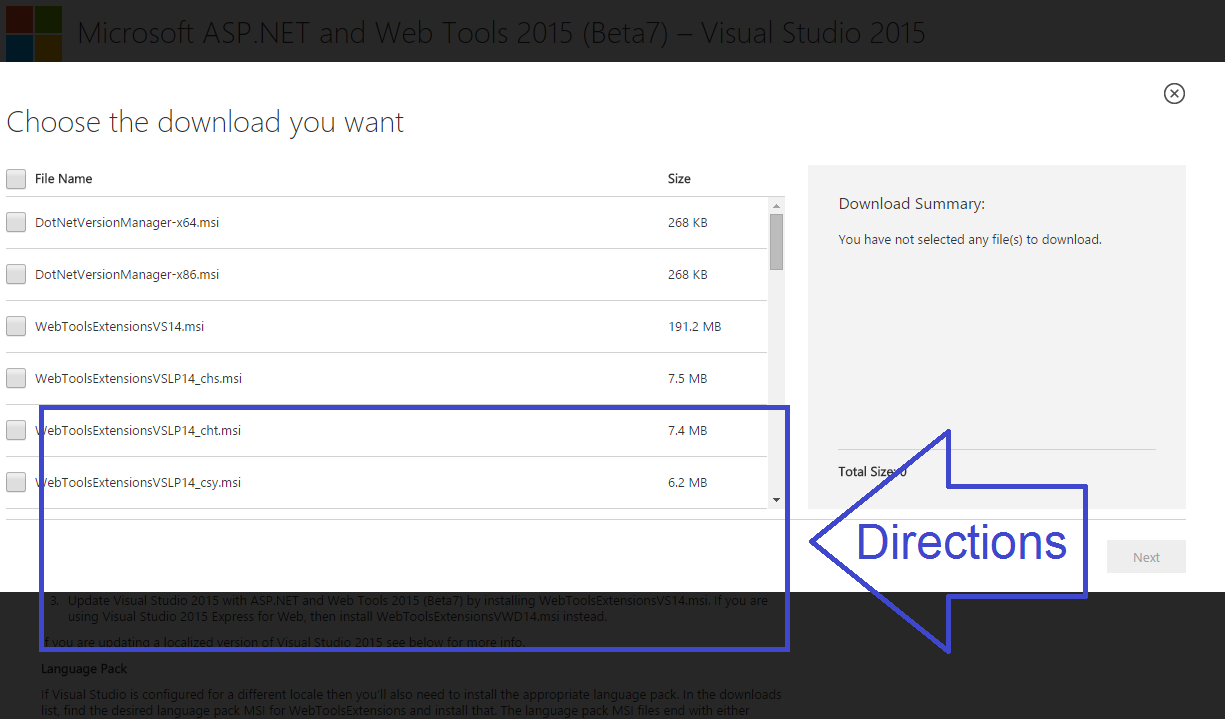Click the "7.4 MB" size value
Screen dimensions: 1225x719
687,430
